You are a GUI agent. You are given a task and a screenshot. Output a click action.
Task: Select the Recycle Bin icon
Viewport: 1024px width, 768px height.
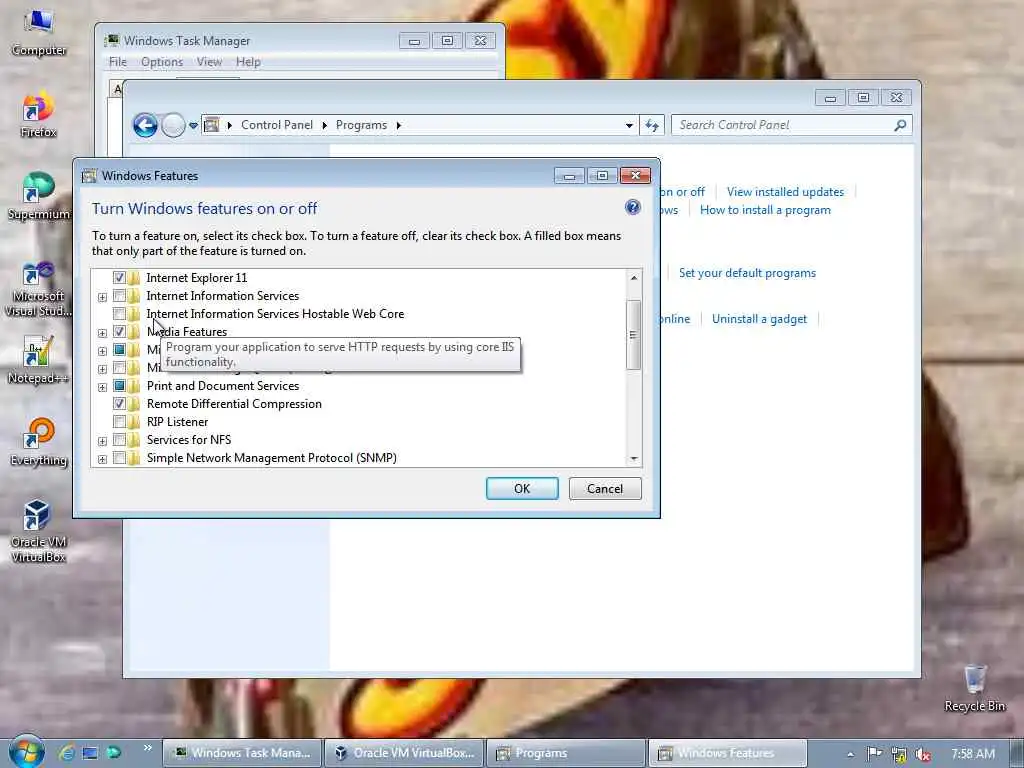pos(974,687)
